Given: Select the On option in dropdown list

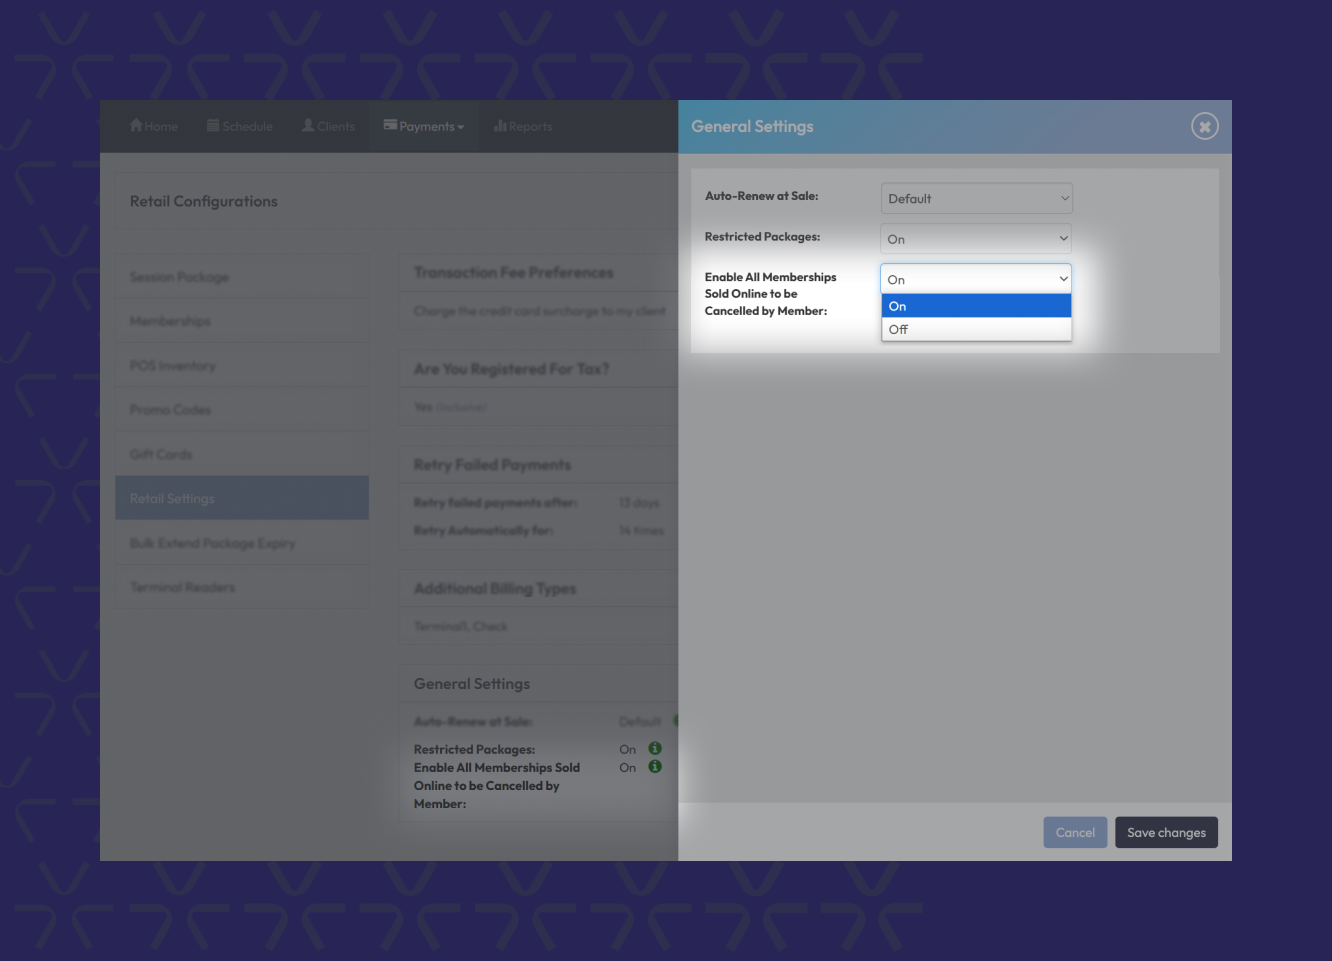Looking at the screenshot, I should 976,306.
